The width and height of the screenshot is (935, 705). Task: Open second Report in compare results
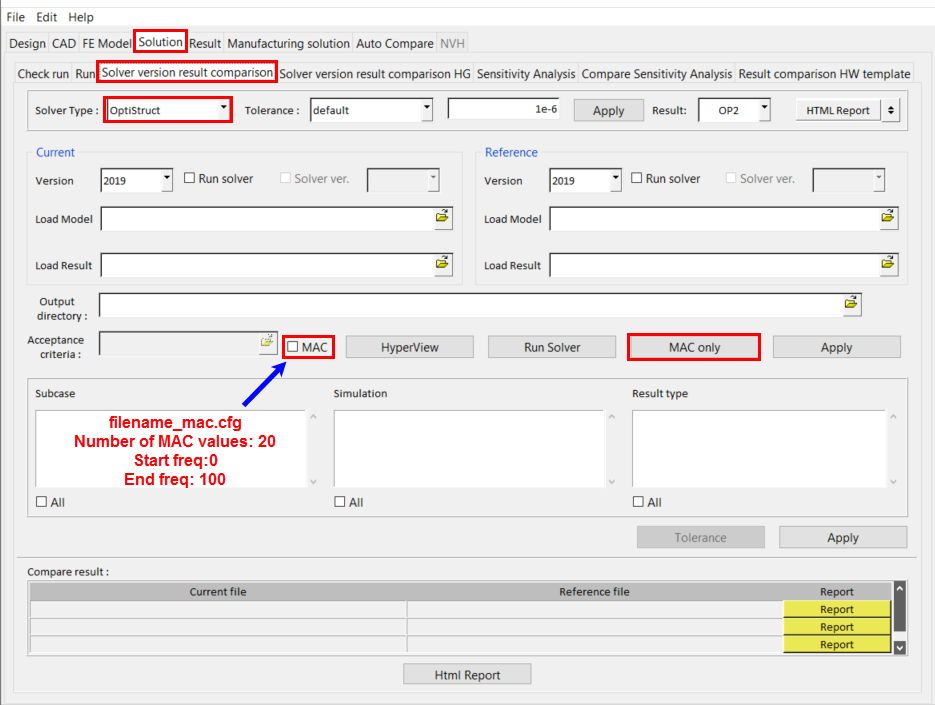pyautogui.click(x=837, y=627)
